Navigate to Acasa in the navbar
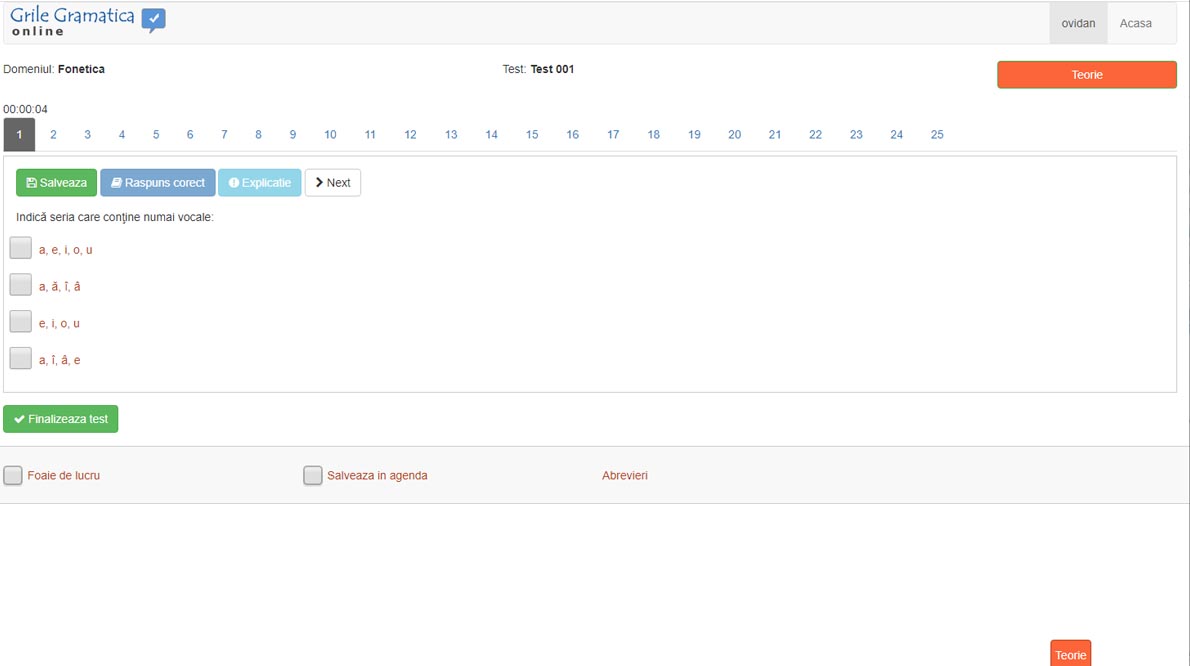1190x666 pixels. point(1135,23)
